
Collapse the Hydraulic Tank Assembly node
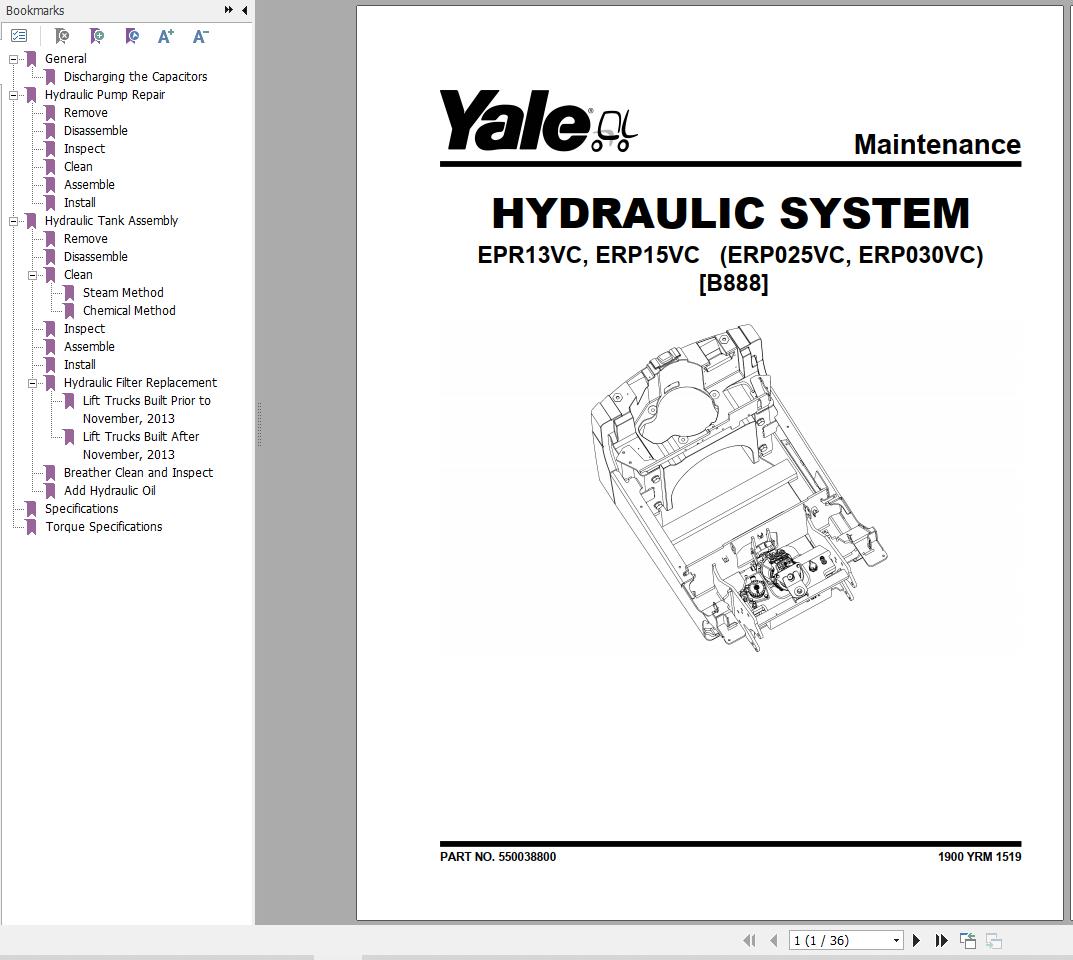14,221
